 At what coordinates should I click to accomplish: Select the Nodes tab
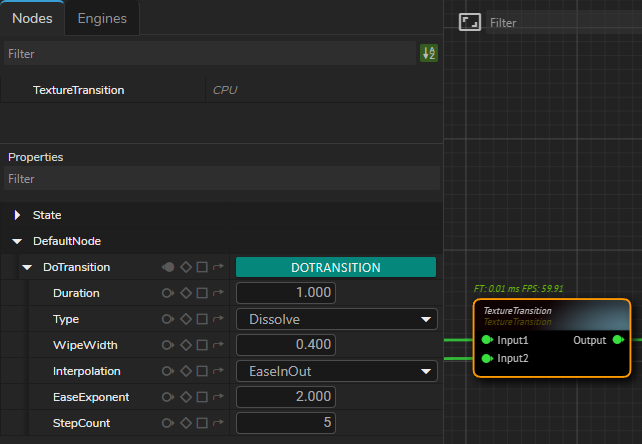click(32, 18)
